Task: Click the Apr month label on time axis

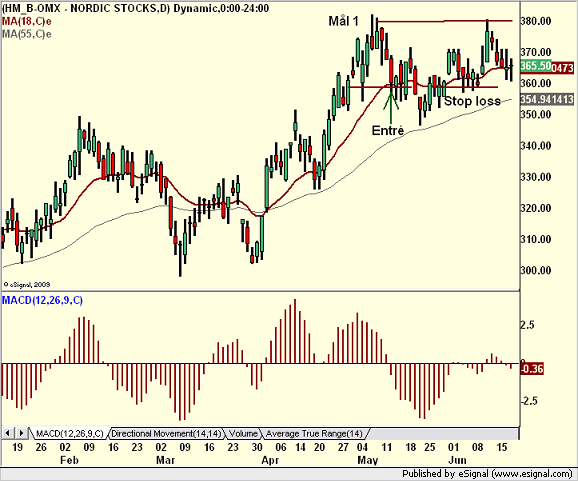Action: 270,460
